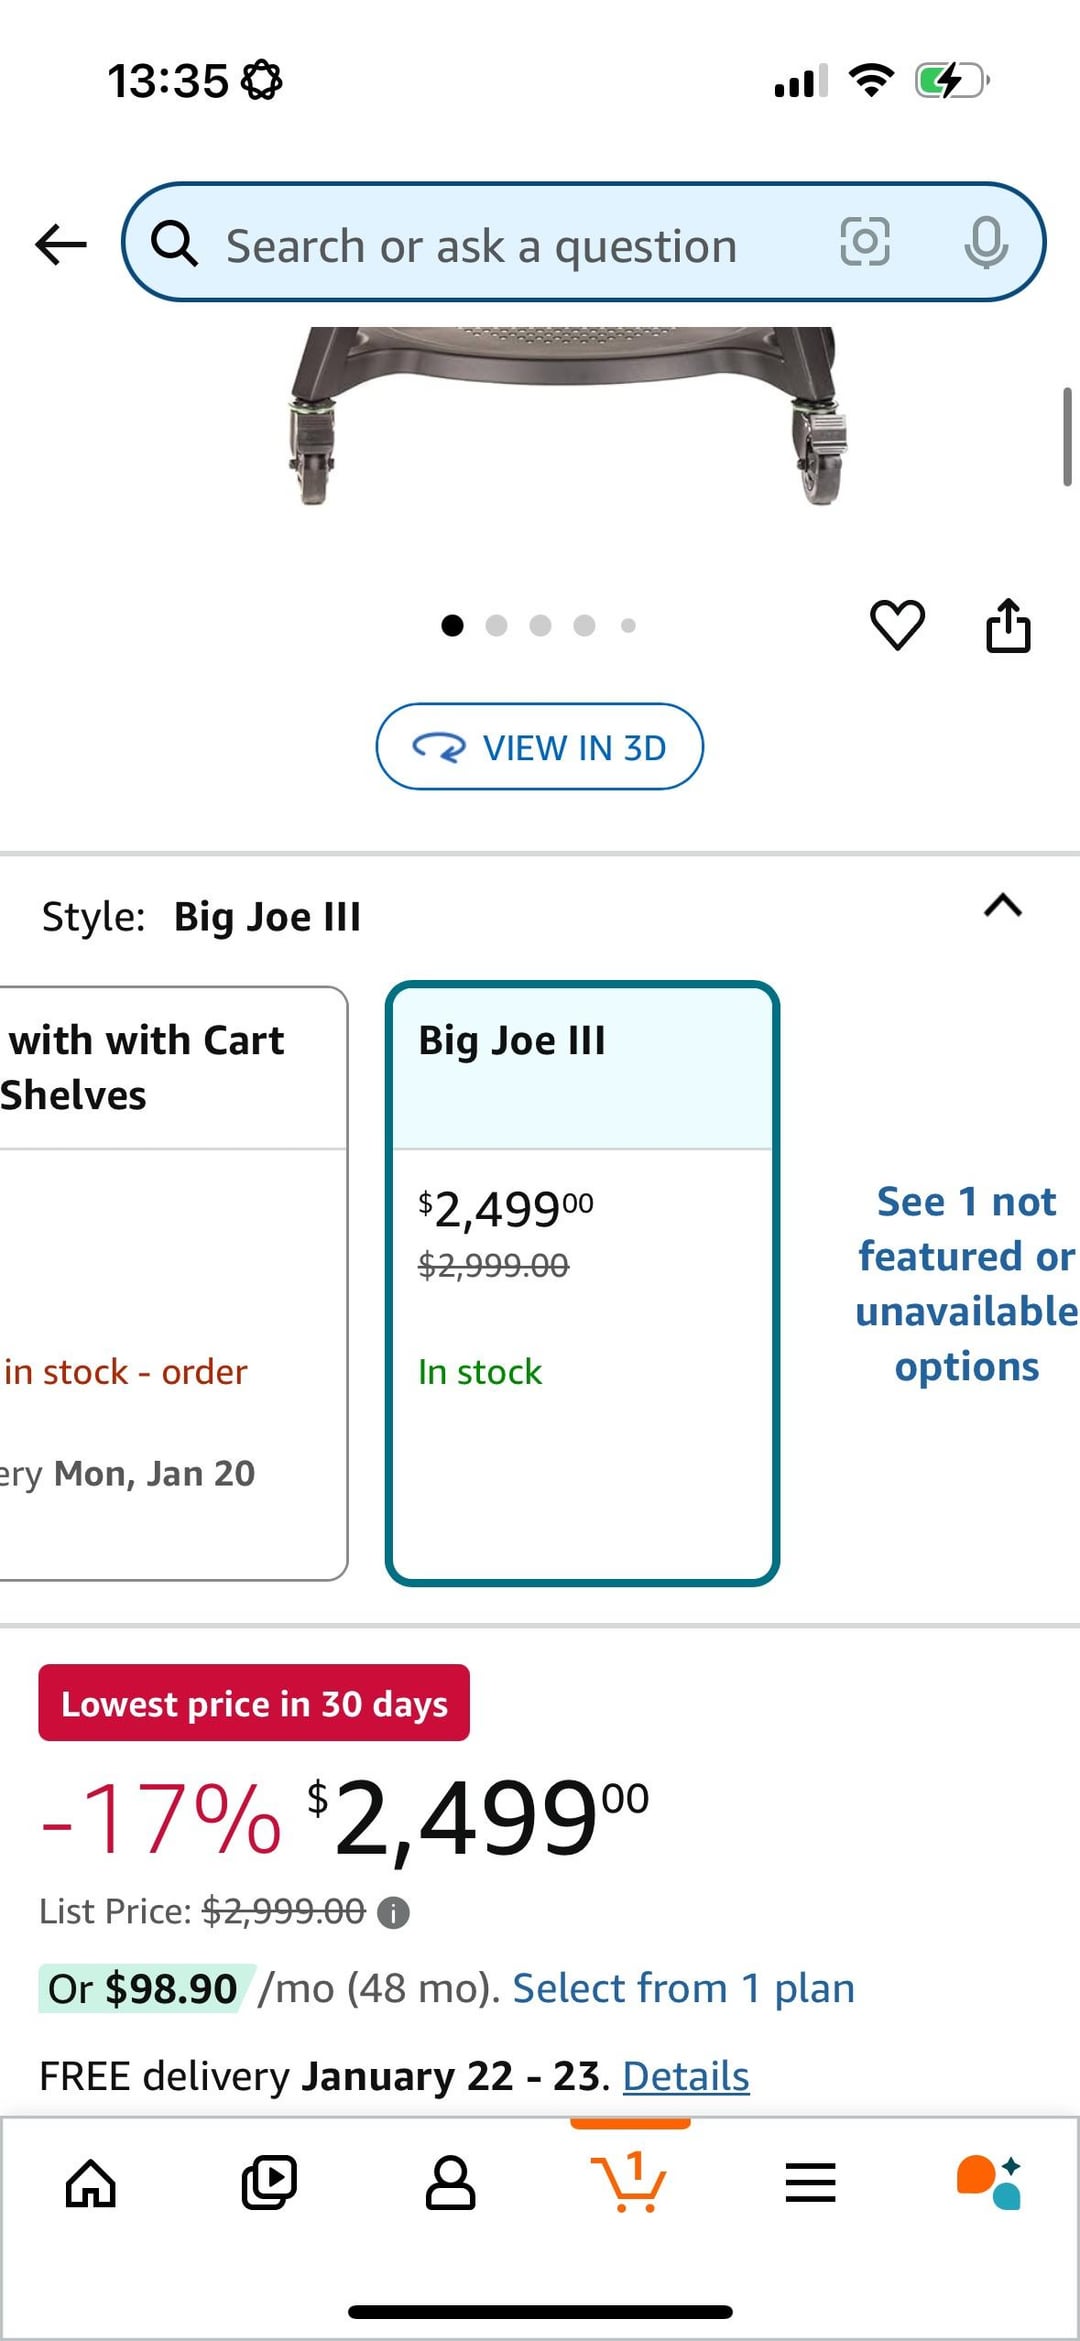This screenshot has height=2341, width=1080.
Task: Tap the share icon
Action: [x=1008, y=626]
